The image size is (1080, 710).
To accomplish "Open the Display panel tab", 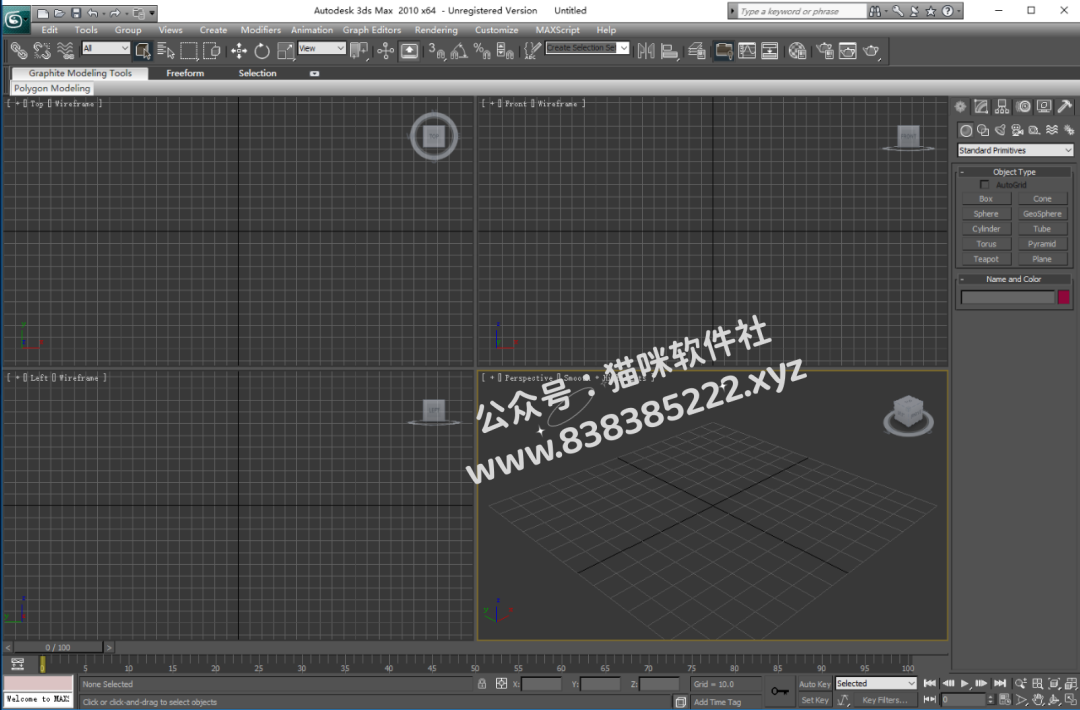I will 1044,107.
